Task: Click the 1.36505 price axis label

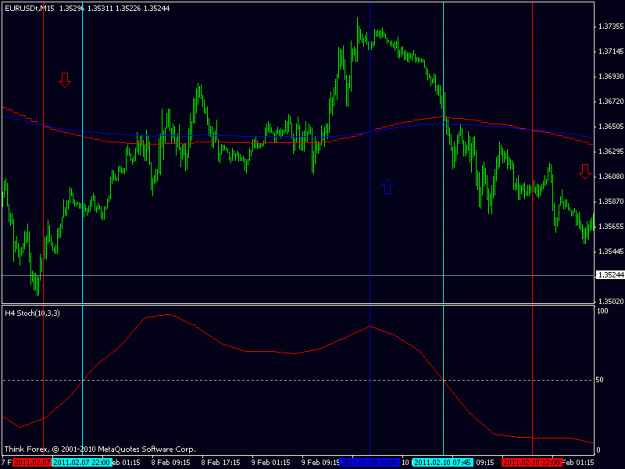Action: pos(610,126)
